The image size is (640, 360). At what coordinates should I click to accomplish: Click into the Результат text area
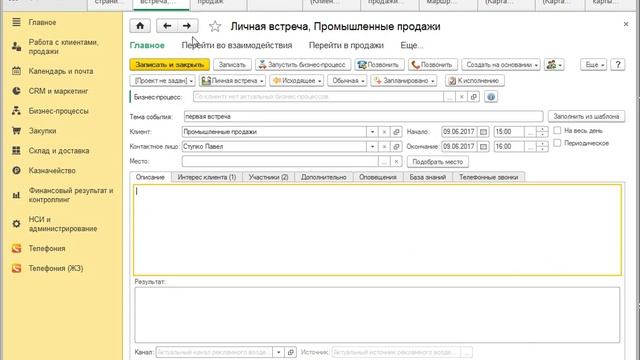[377, 315]
